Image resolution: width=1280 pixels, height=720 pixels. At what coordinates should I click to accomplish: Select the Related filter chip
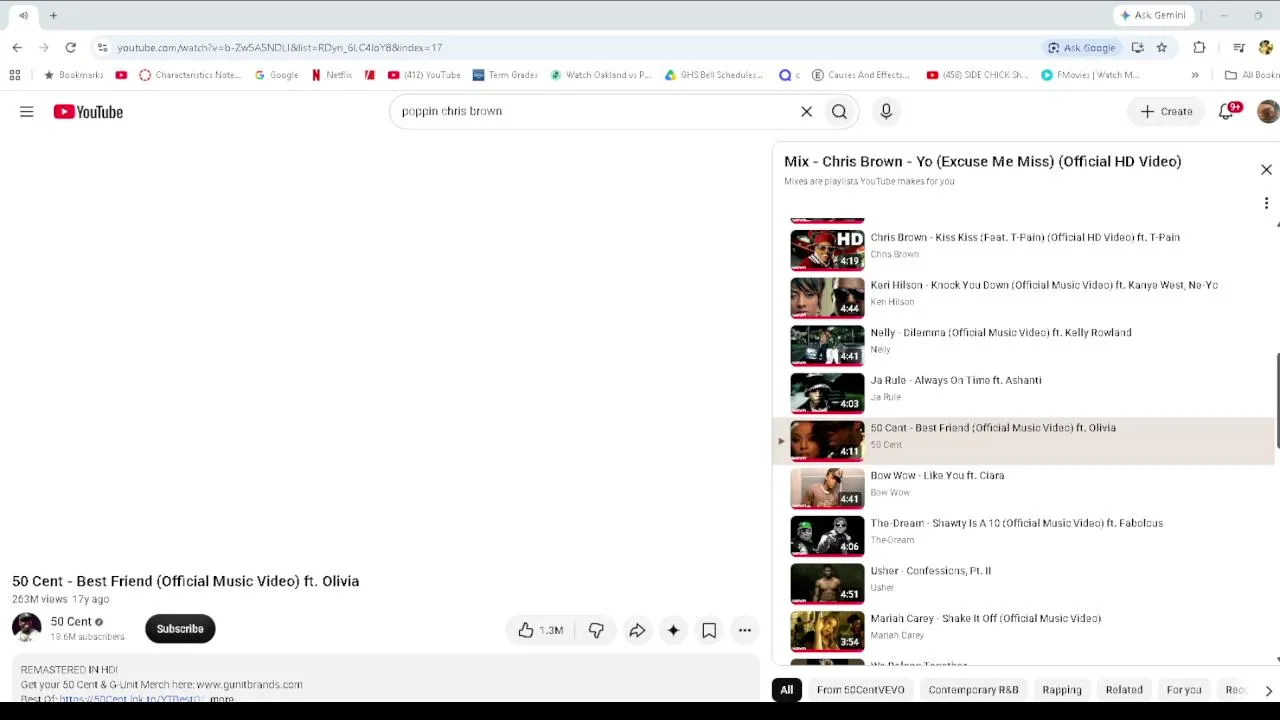pos(1124,690)
